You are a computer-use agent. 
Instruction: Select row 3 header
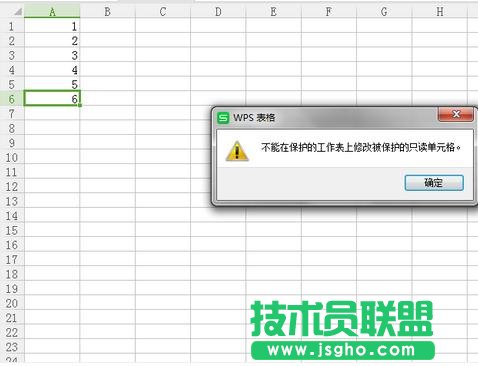point(12,55)
